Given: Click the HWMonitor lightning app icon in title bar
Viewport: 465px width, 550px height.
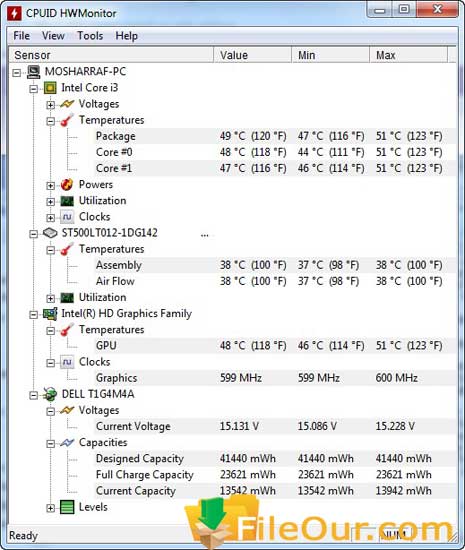Looking at the screenshot, I should [x=15, y=13].
